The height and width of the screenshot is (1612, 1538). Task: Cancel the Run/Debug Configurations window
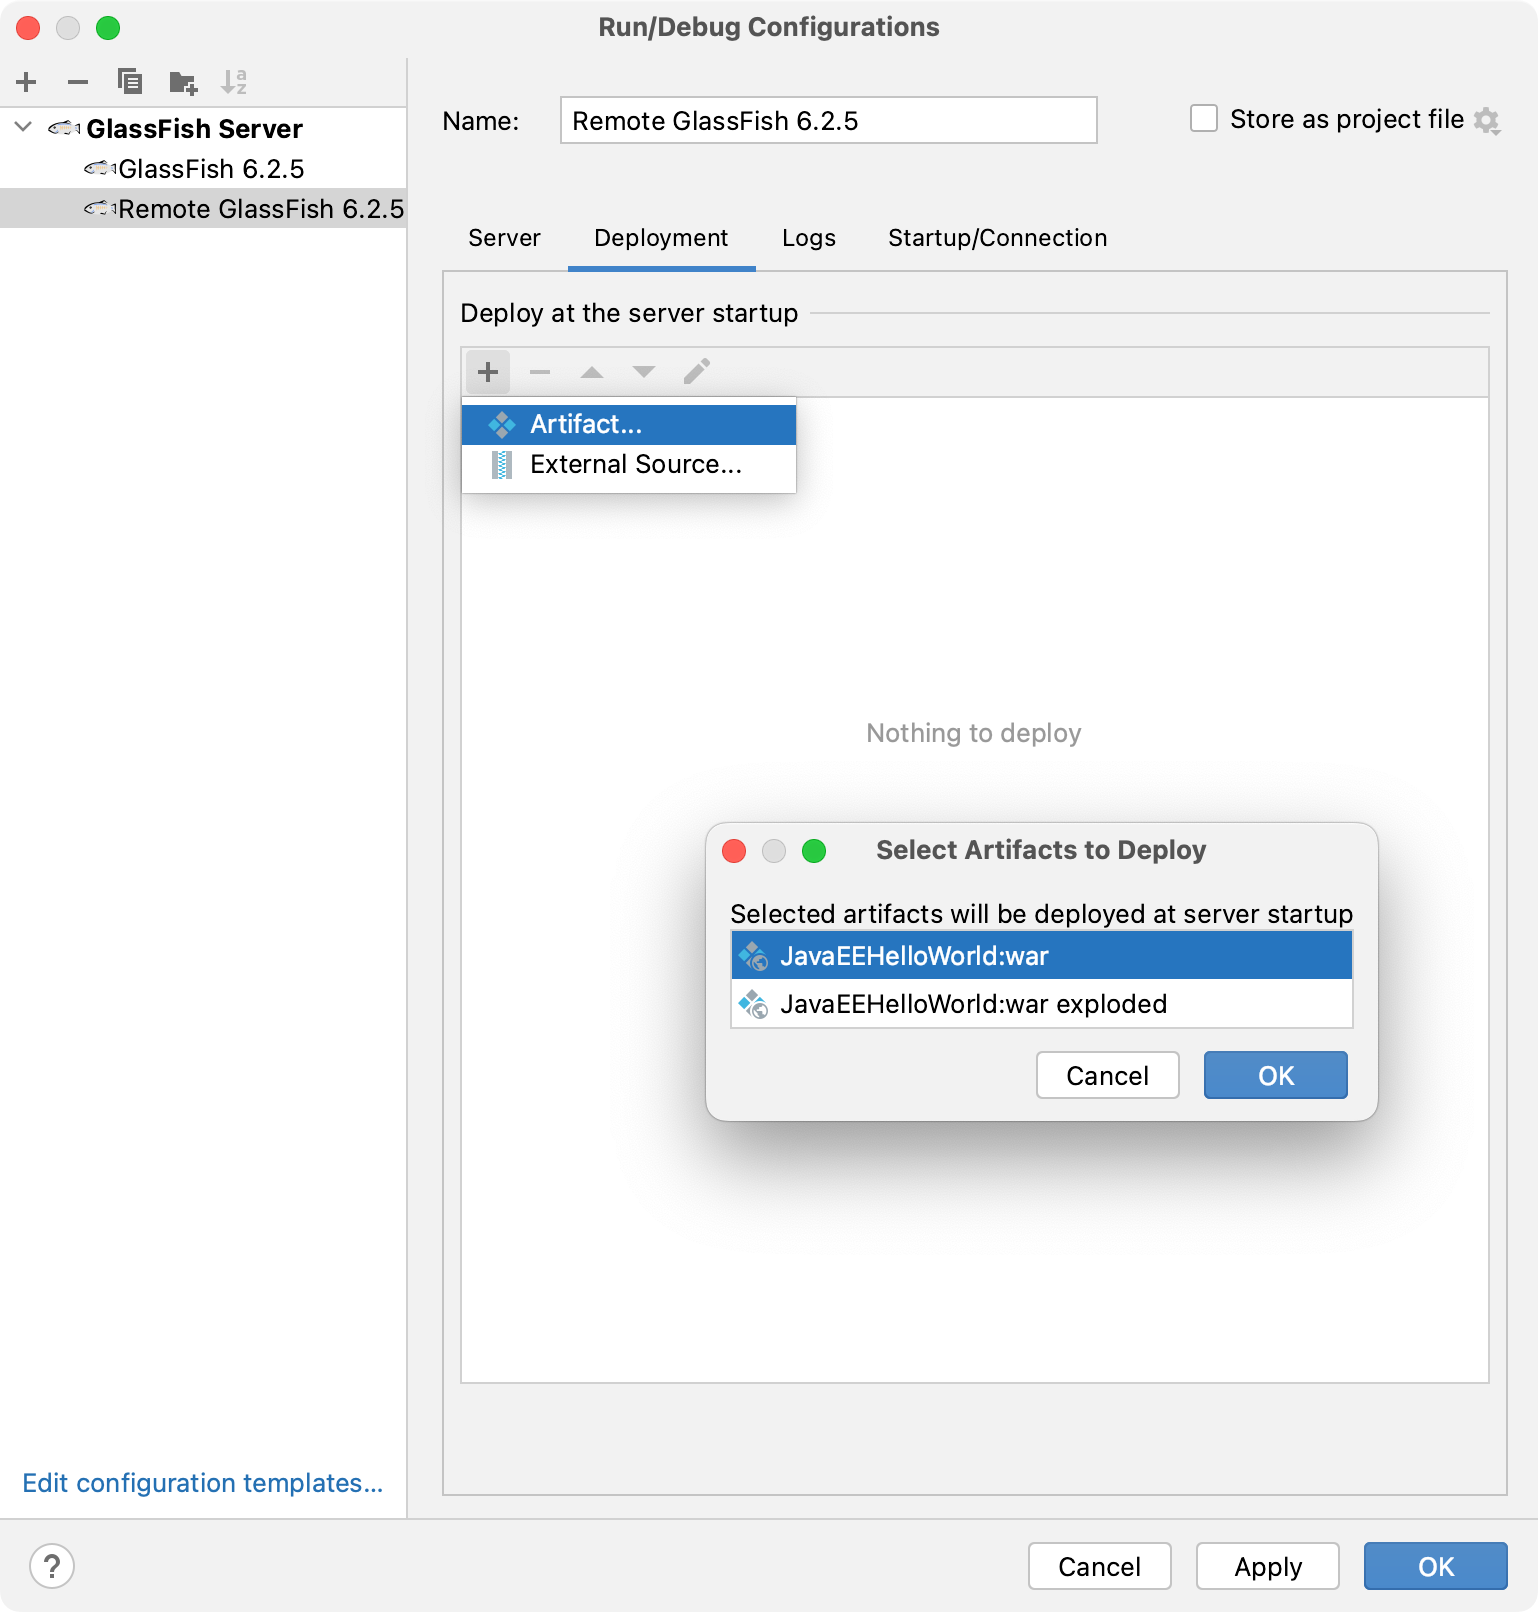tap(1099, 1566)
